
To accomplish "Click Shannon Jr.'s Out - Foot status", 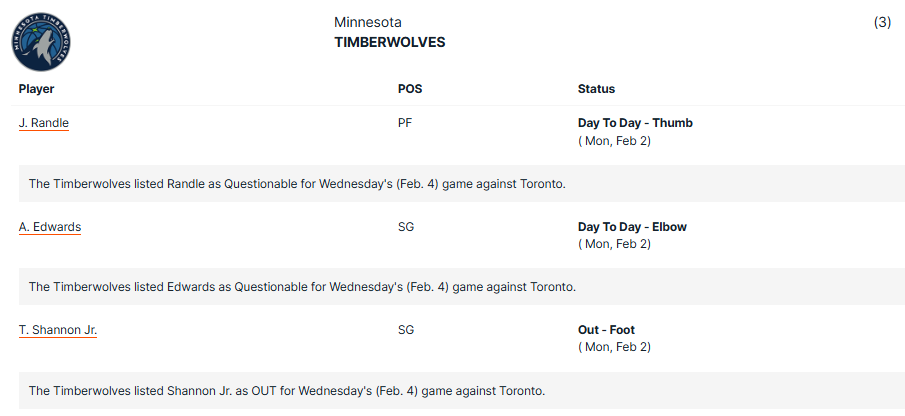I will click(x=606, y=330).
